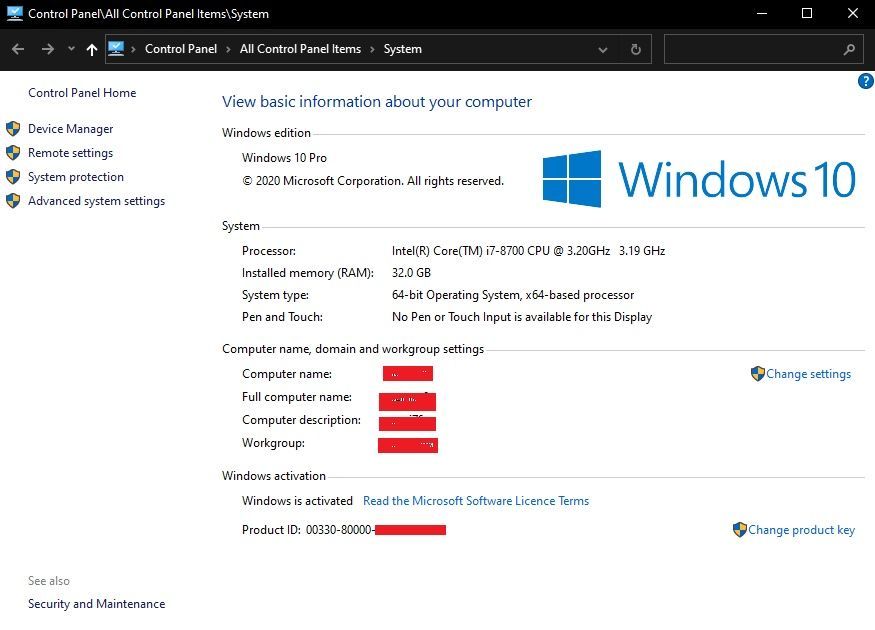Close the System window

click(853, 13)
